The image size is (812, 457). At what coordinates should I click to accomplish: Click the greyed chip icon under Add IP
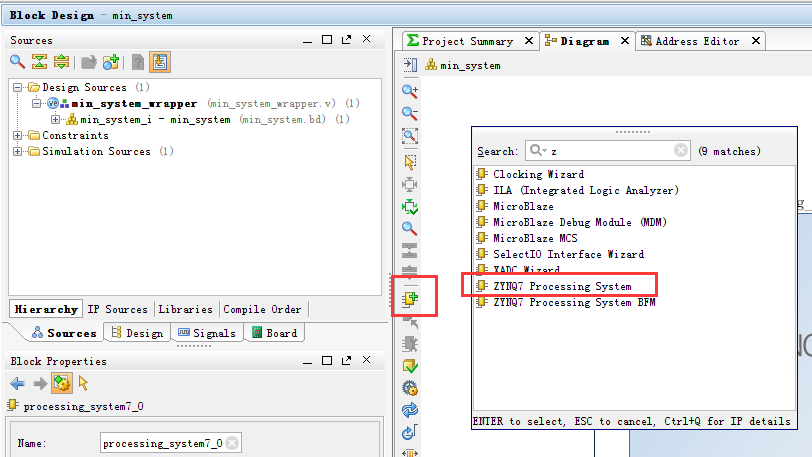click(x=410, y=344)
